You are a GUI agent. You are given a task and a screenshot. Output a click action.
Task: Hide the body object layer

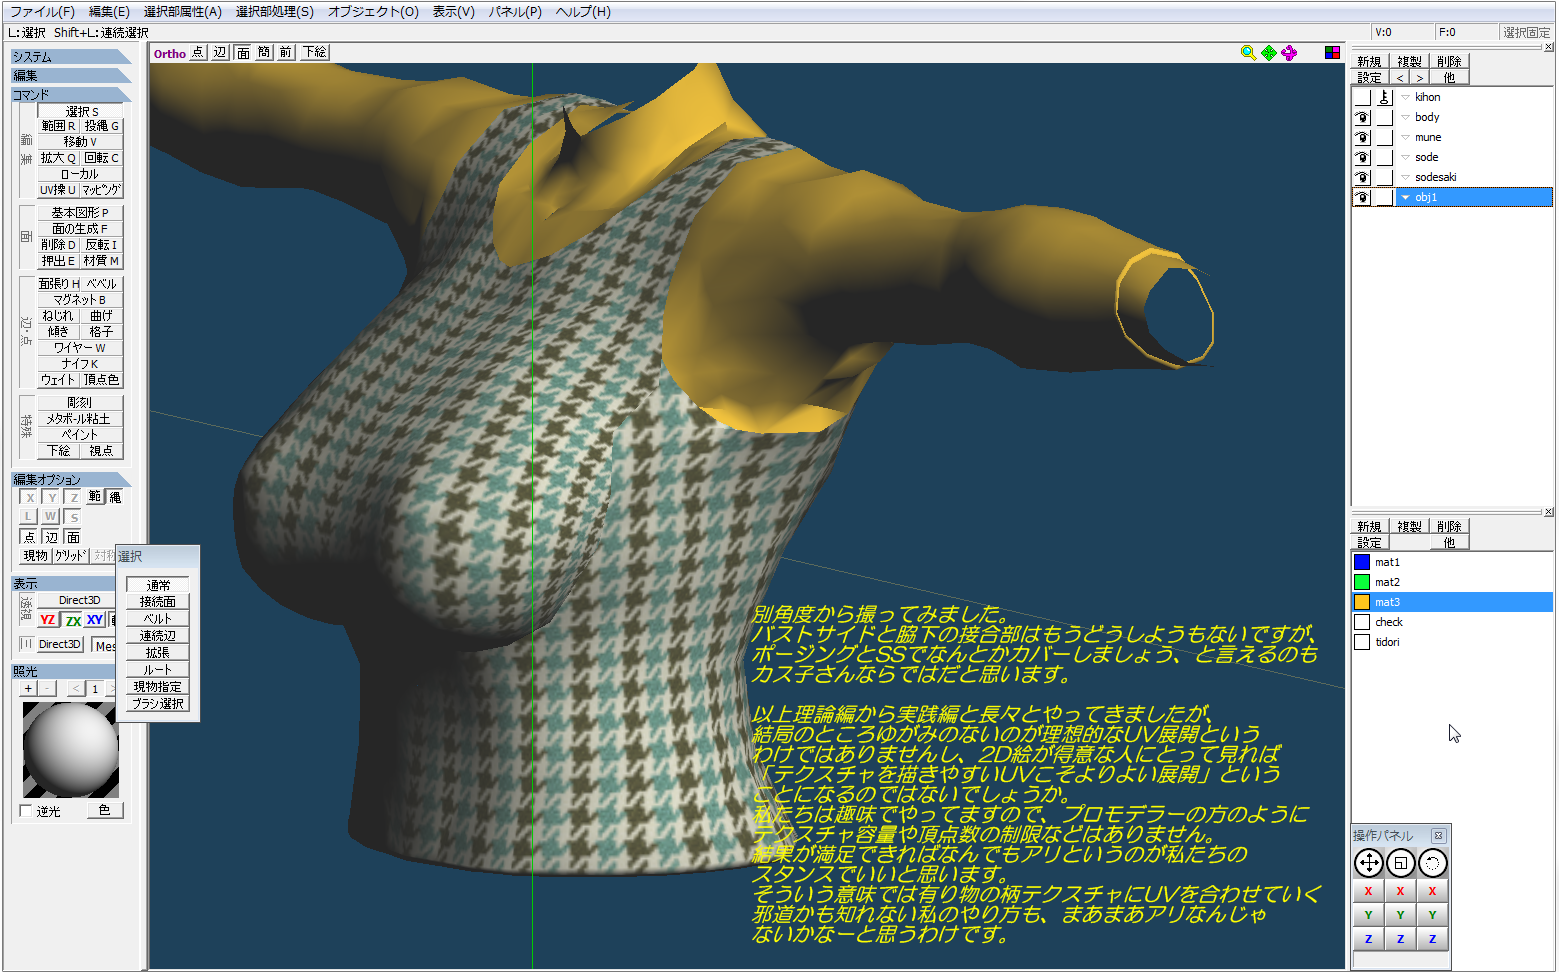pyautogui.click(x=1362, y=117)
